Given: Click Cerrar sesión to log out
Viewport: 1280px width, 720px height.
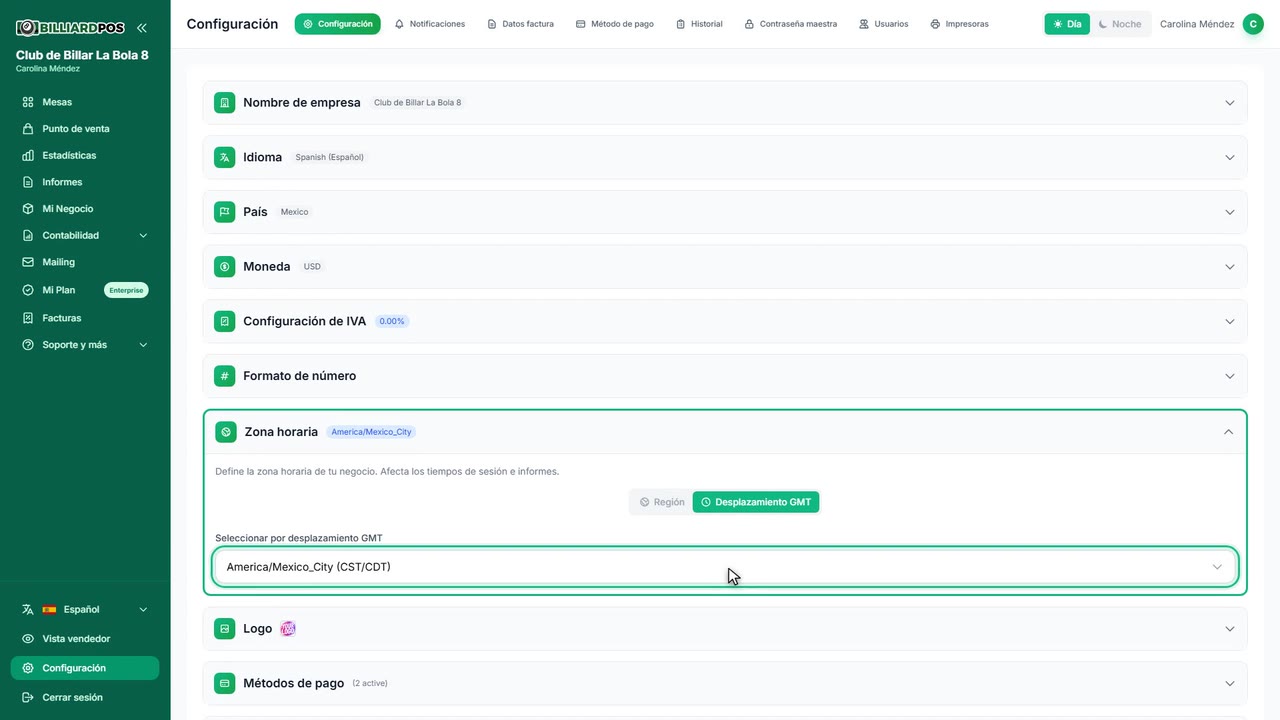Looking at the screenshot, I should click(85, 697).
